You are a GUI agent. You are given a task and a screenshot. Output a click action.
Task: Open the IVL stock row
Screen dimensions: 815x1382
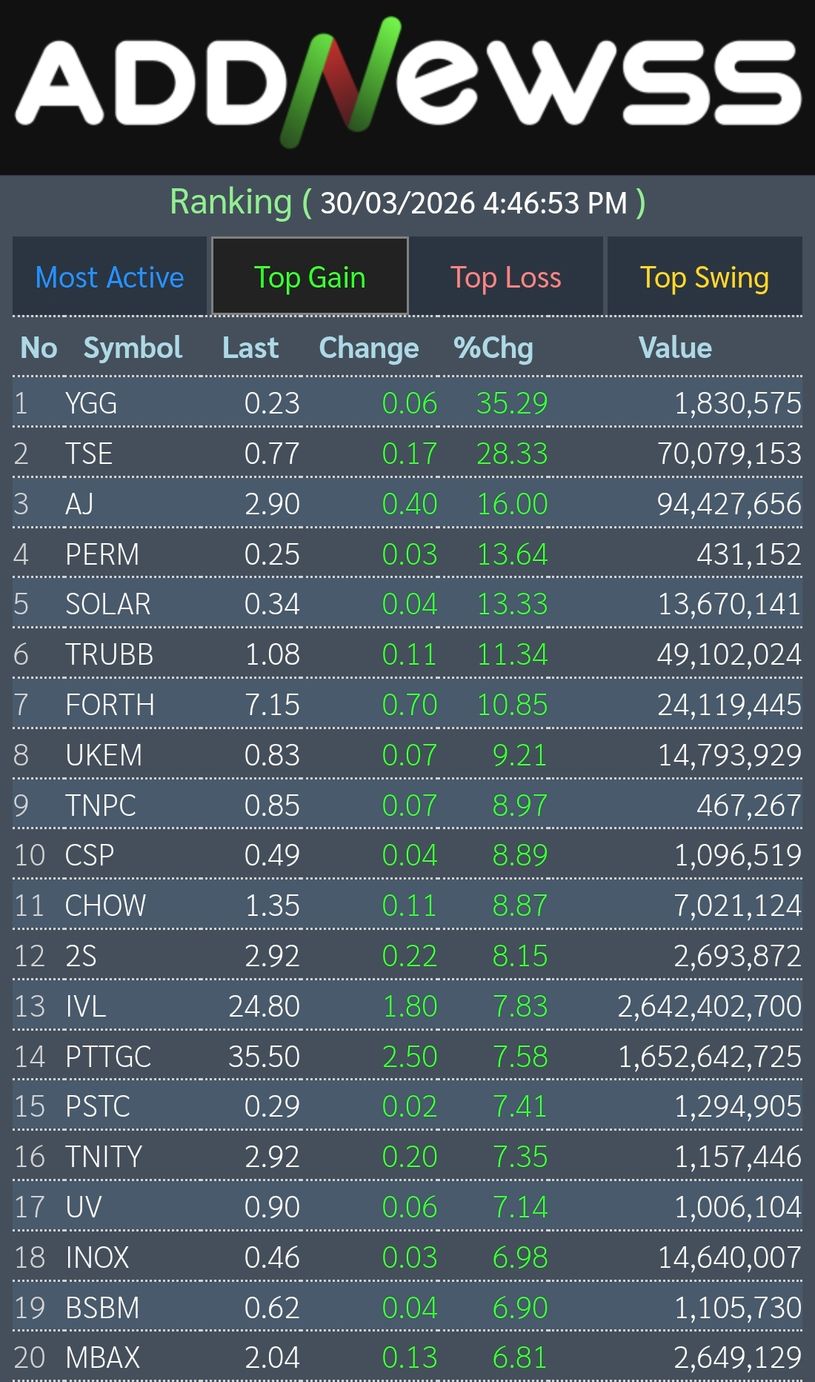click(85, 1005)
